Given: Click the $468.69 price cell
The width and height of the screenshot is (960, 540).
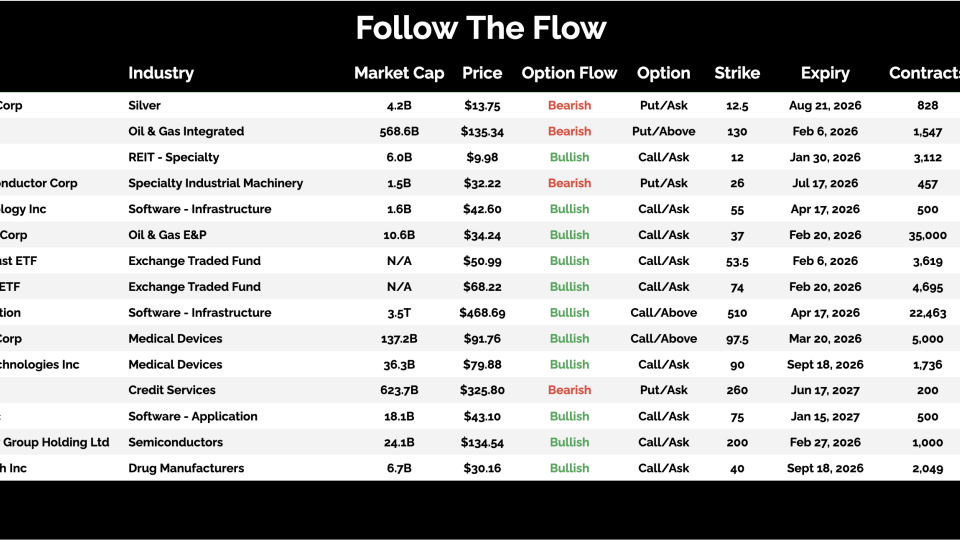Looking at the screenshot, I should [x=482, y=313].
